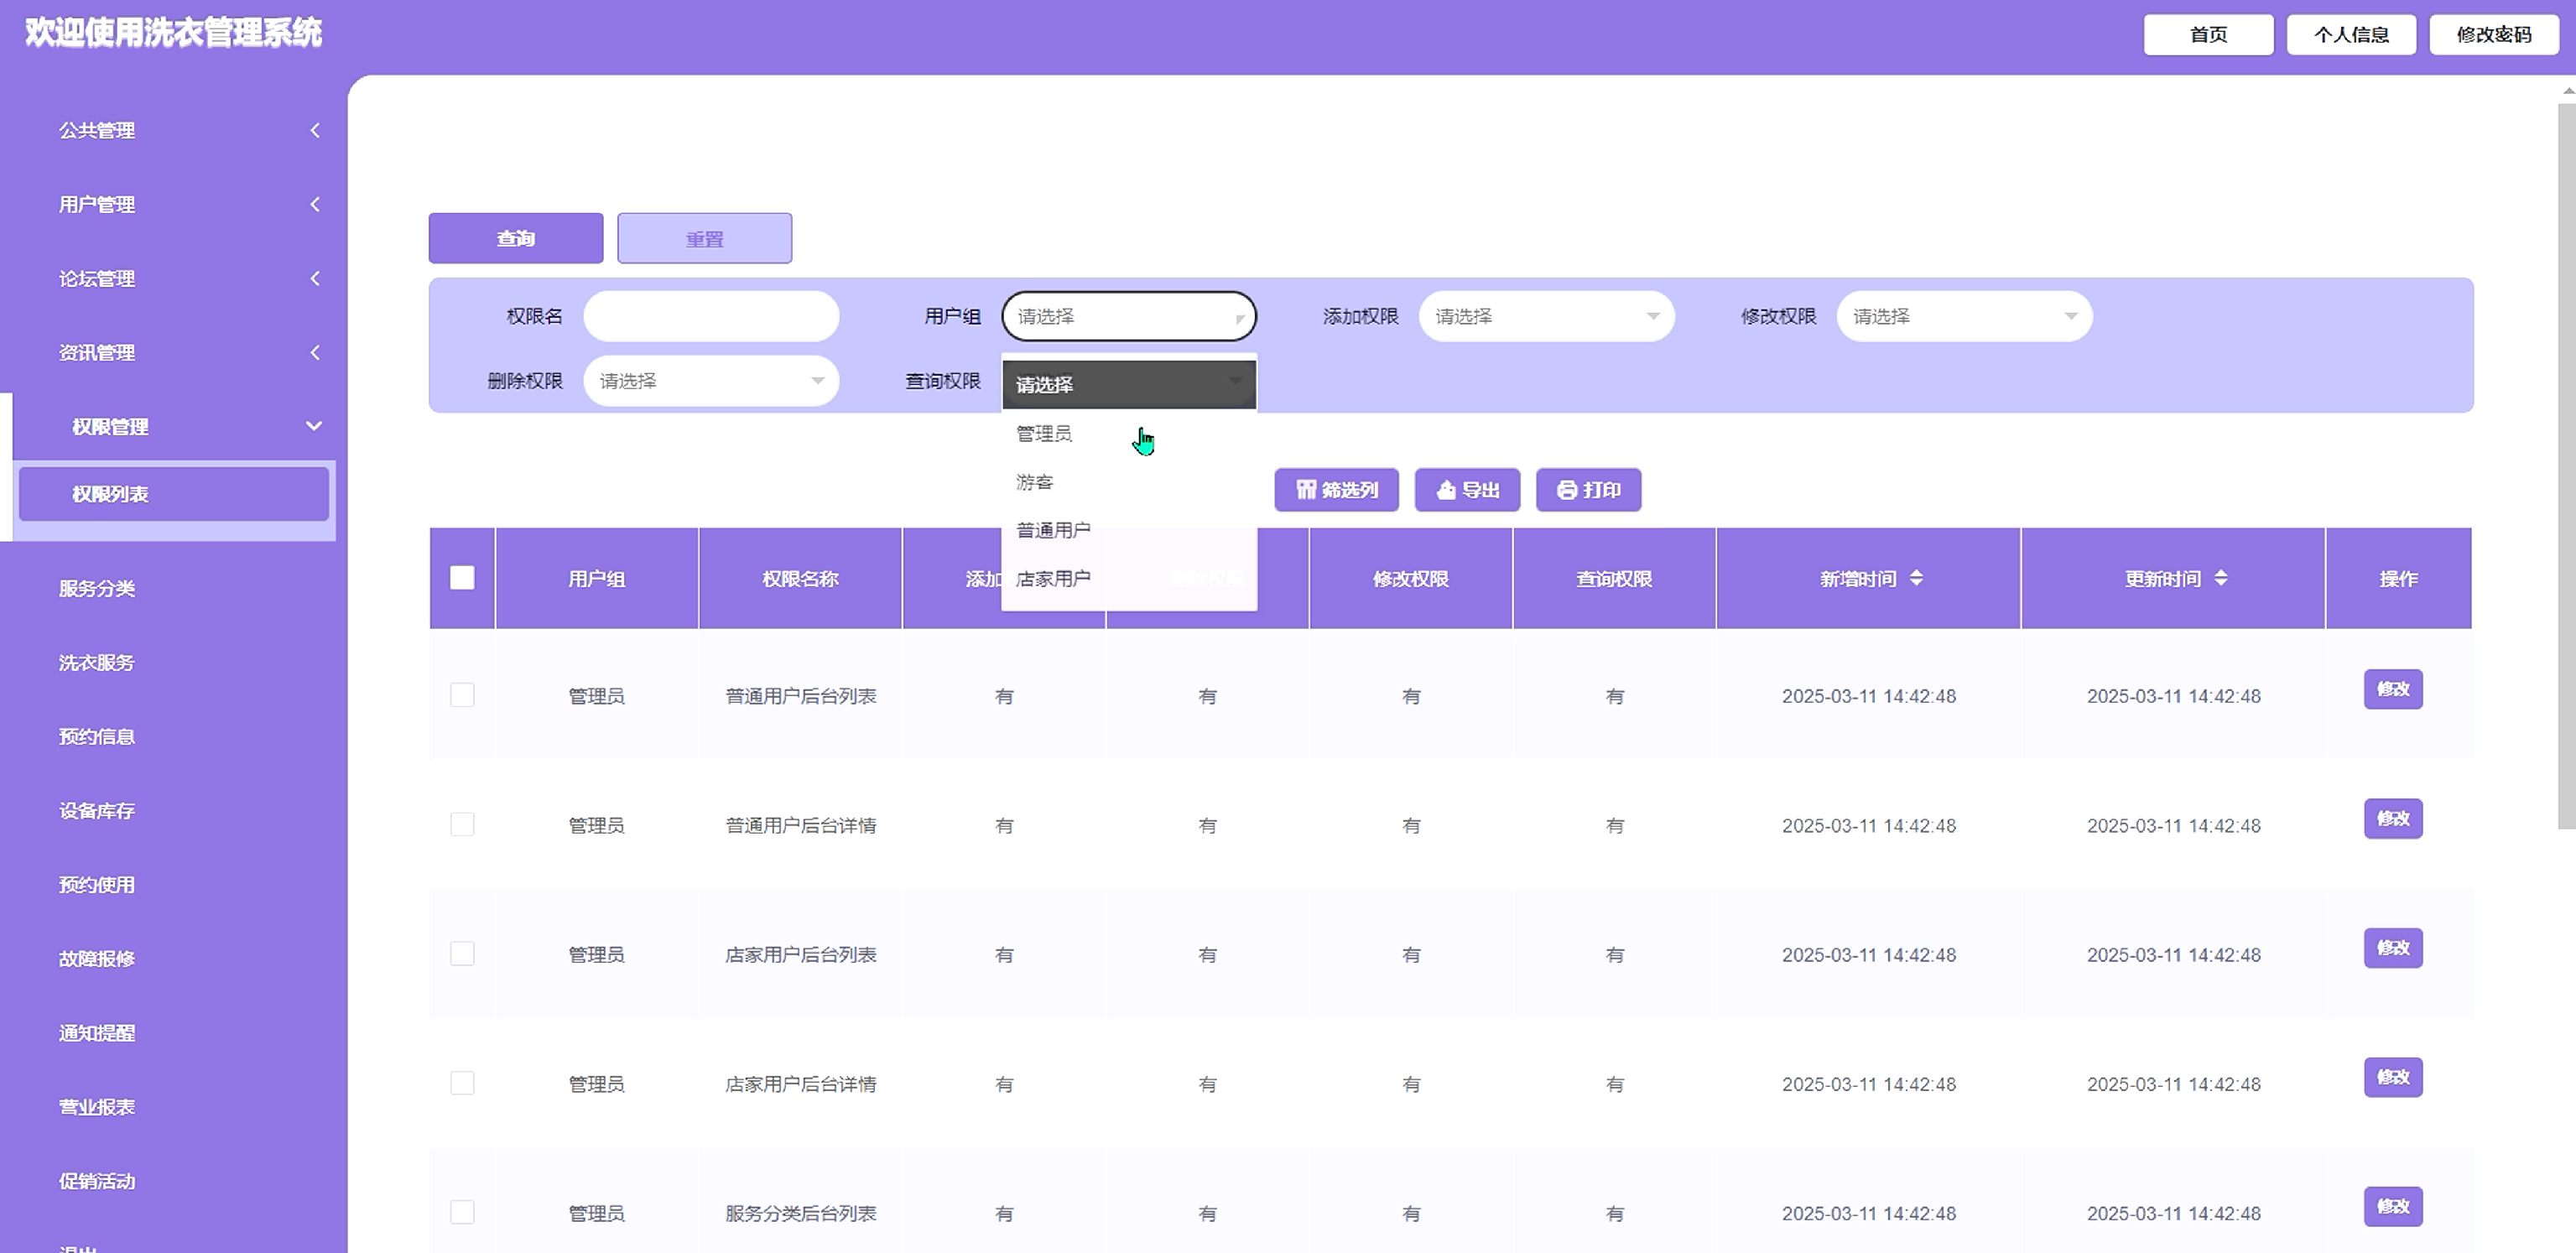The height and width of the screenshot is (1253, 2576).
Task: Open the 添加权限 dropdown
Action: point(1546,316)
